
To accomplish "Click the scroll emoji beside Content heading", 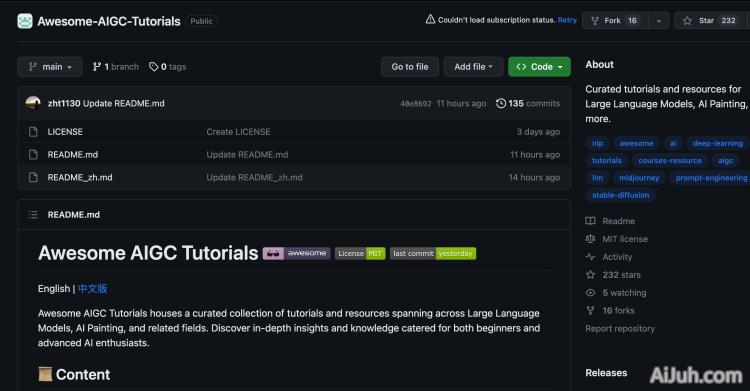I will click(x=45, y=374).
